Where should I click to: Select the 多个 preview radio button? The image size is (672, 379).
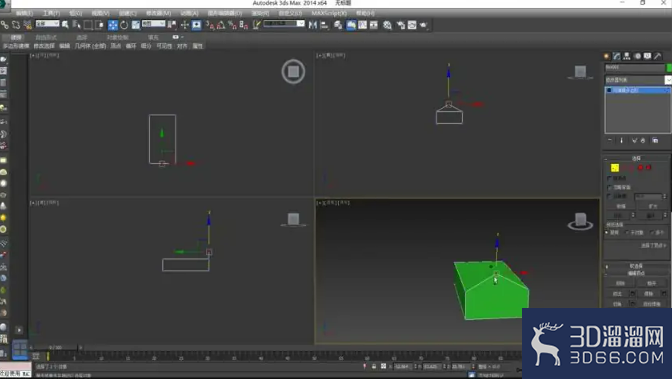coord(652,233)
